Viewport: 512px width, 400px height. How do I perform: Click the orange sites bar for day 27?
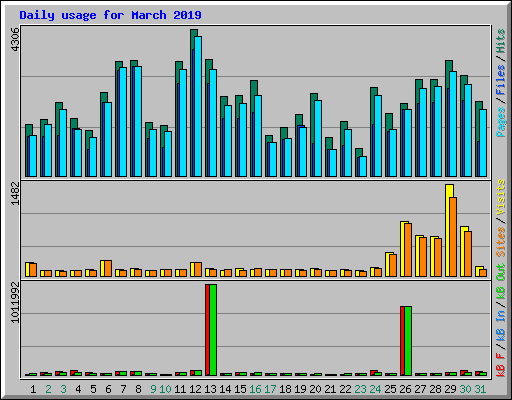(423, 257)
